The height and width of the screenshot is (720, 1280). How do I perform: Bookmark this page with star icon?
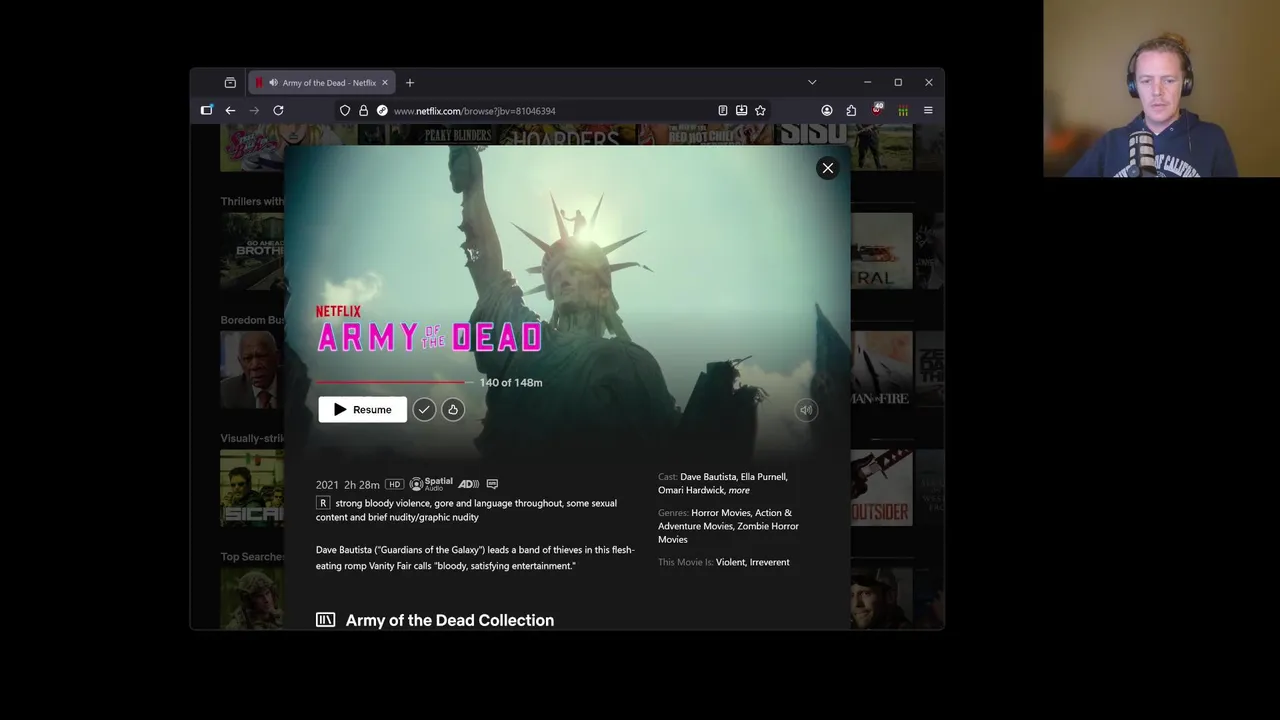click(x=760, y=110)
